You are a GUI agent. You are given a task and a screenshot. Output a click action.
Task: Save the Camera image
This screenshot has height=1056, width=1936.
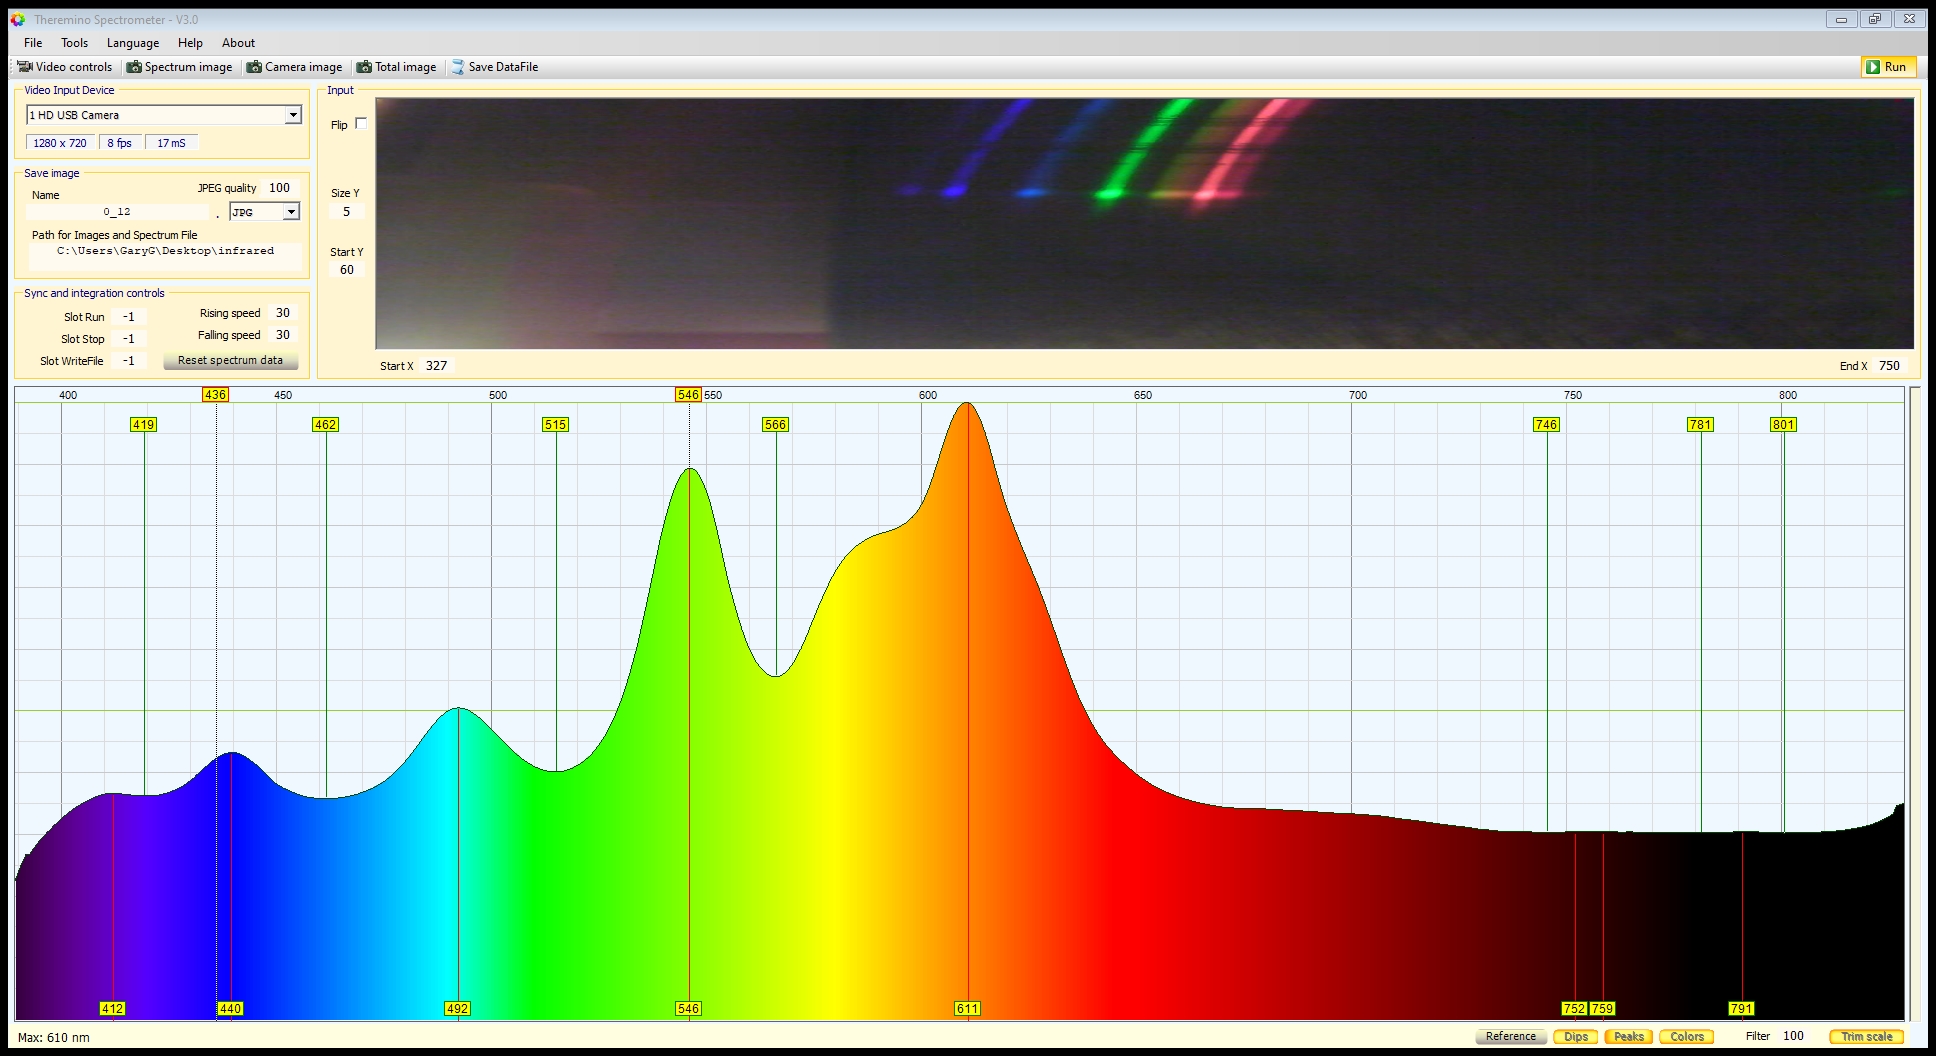click(x=295, y=67)
